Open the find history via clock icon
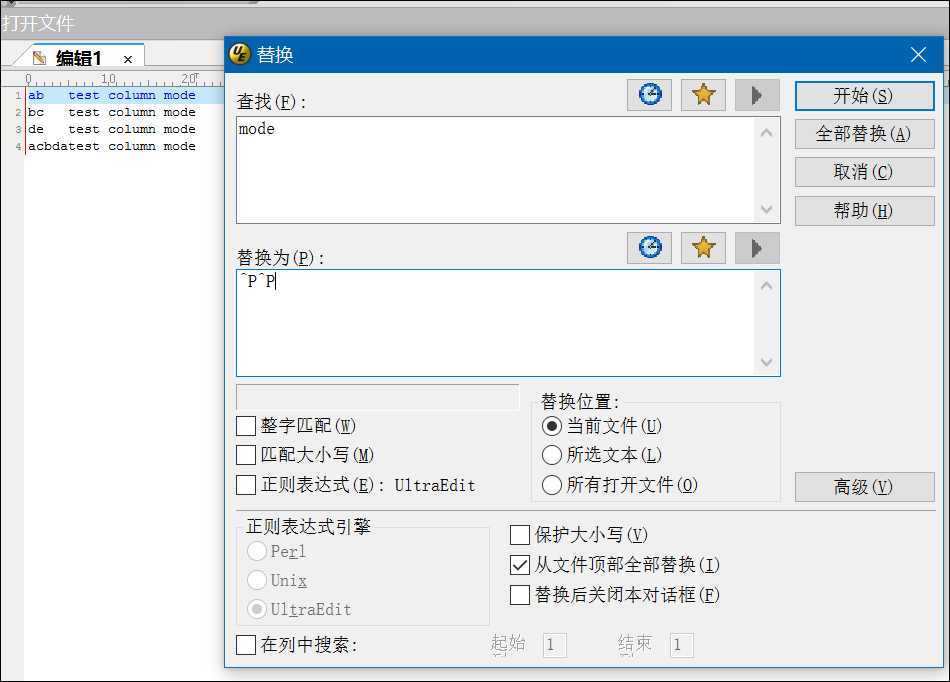Screen dimensions: 950x682 click(650, 94)
